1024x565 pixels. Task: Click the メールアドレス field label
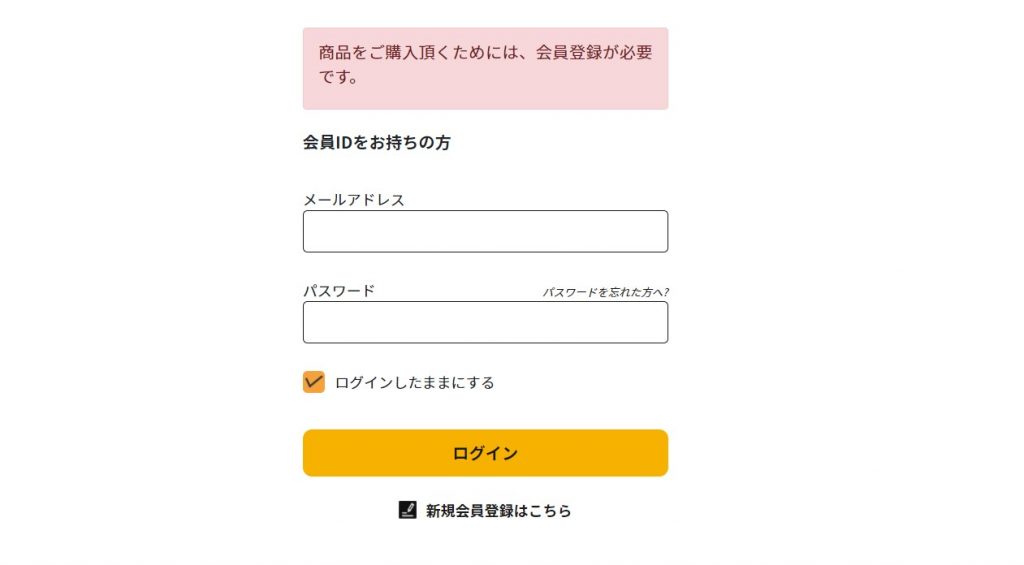(x=354, y=200)
